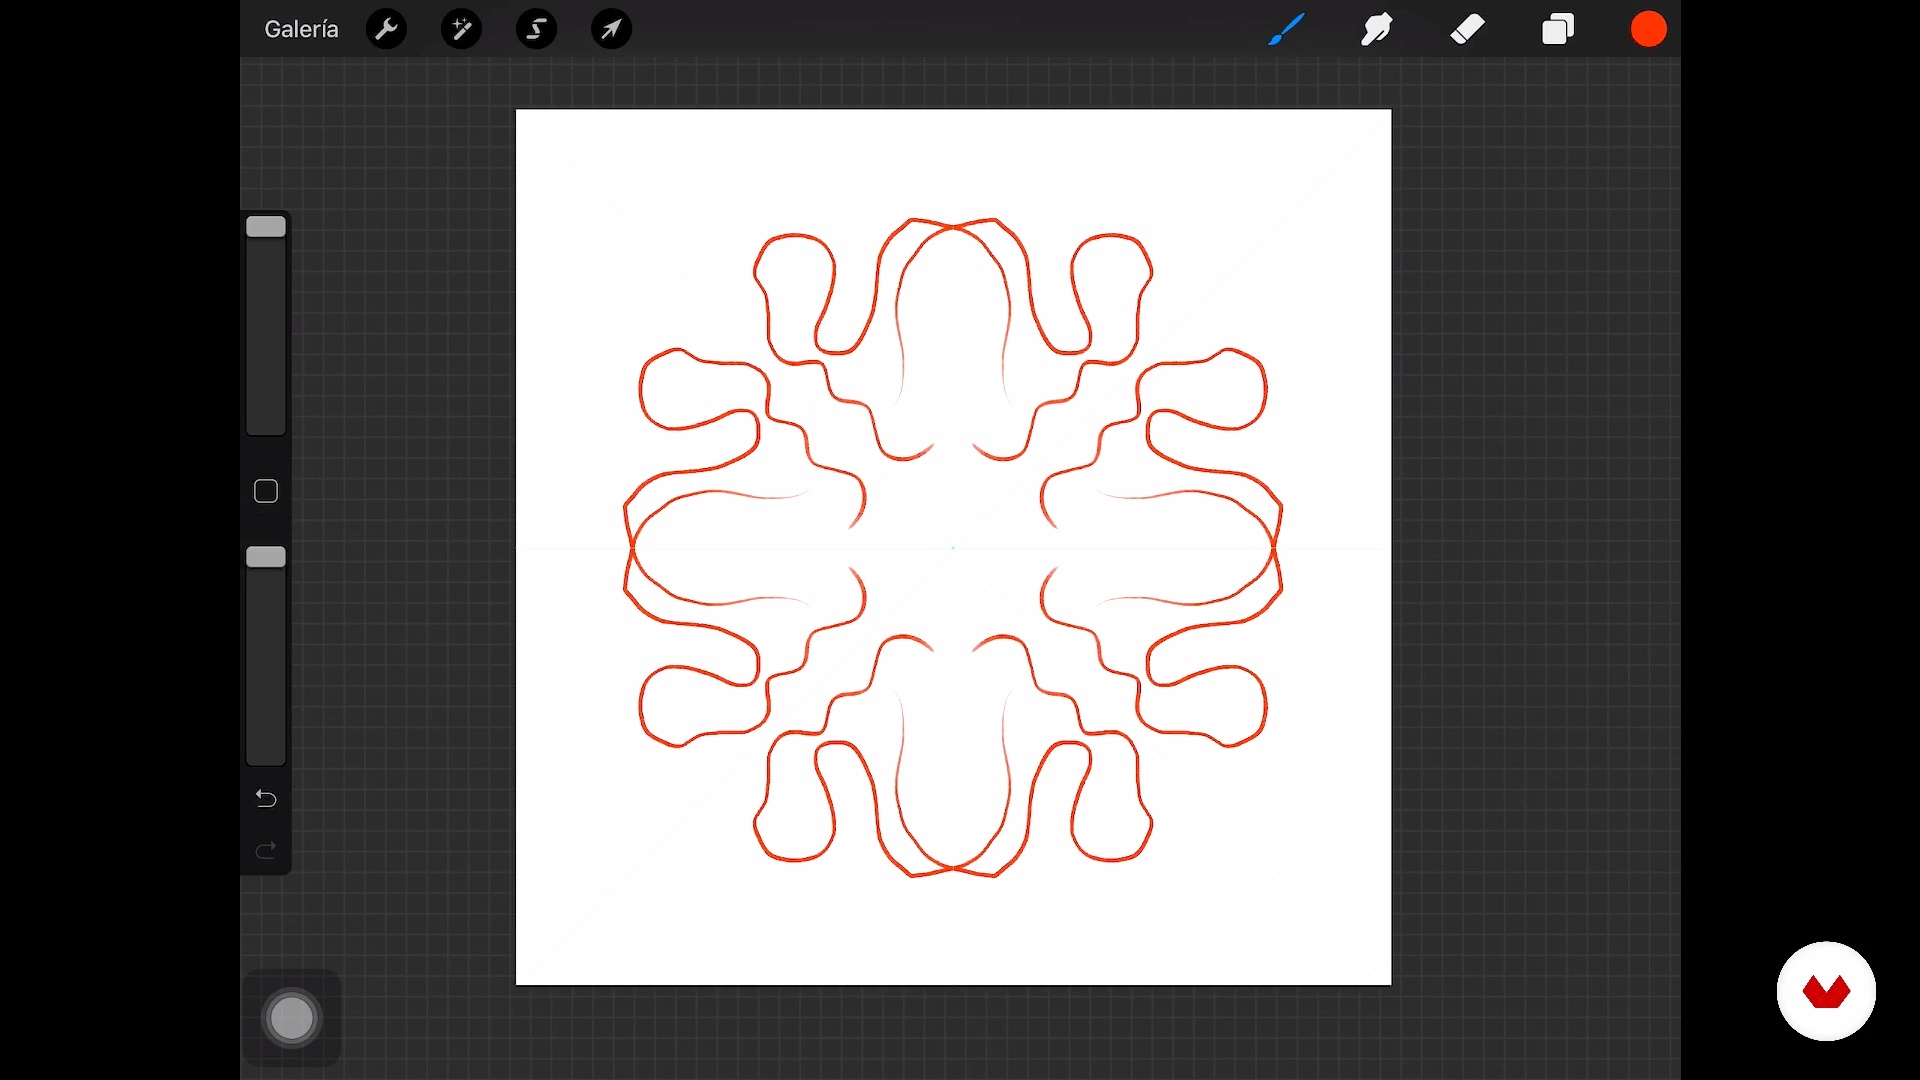
Task: Click the lower part of opacity slider track
Action: point(266,710)
